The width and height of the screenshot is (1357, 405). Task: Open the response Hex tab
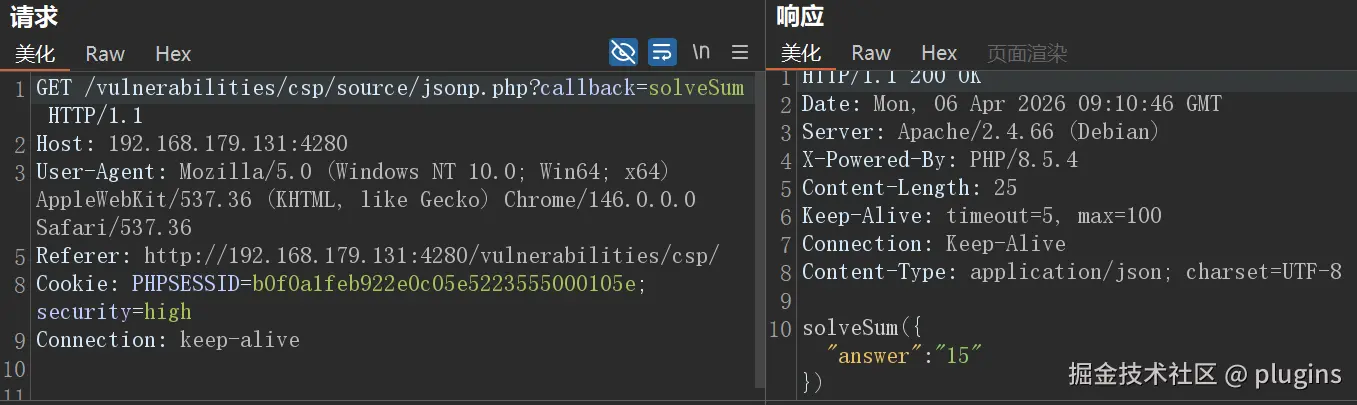[939, 54]
